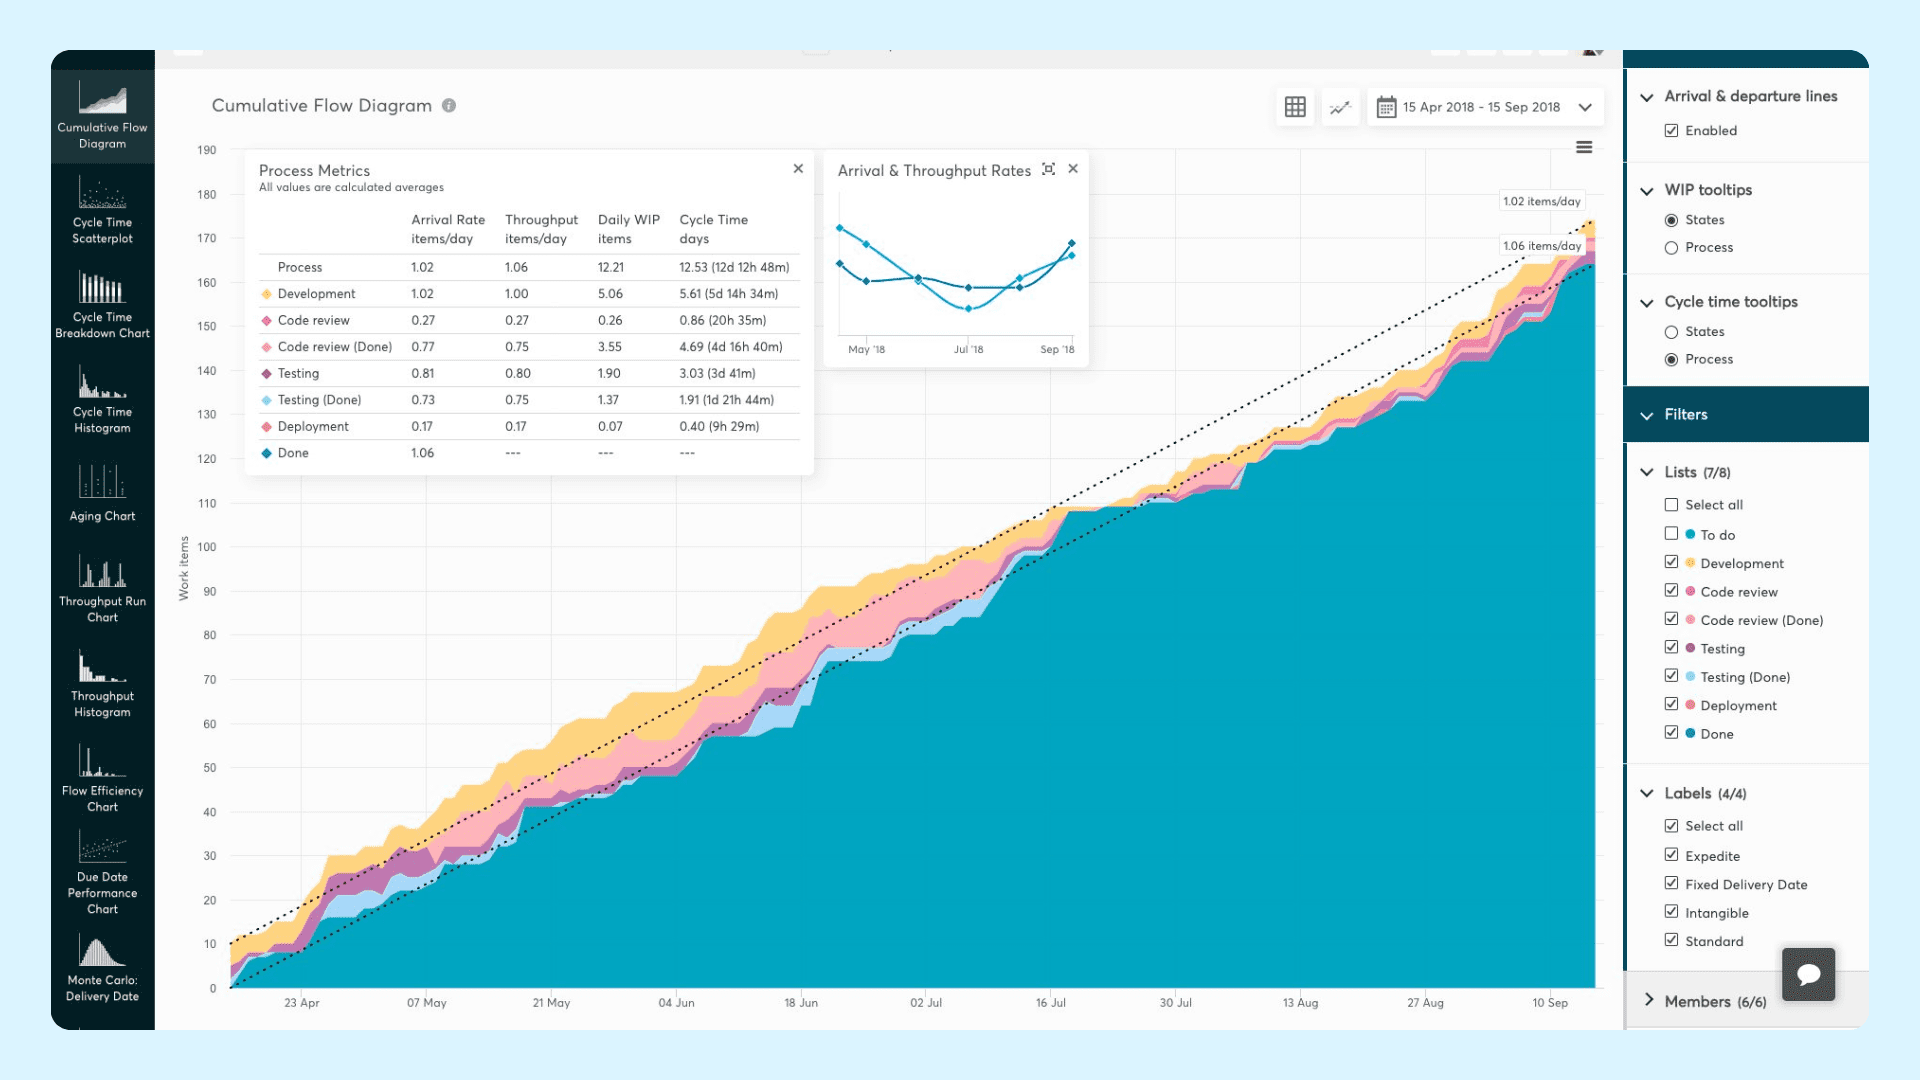Open the Throughput Histogram chart

tap(102, 685)
